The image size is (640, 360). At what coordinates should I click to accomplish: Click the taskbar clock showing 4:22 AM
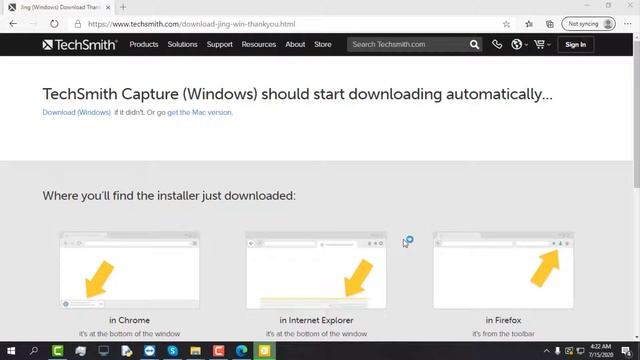601,351
